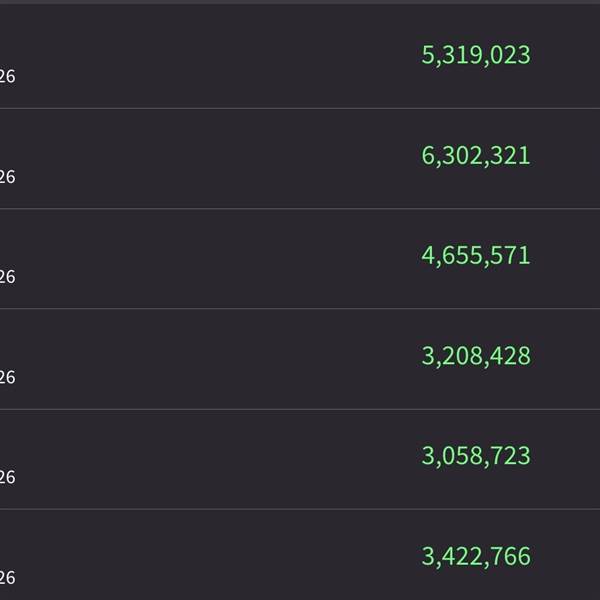The height and width of the screenshot is (600, 600).
Task: Click the green value 5,319,023
Action: click(x=476, y=55)
